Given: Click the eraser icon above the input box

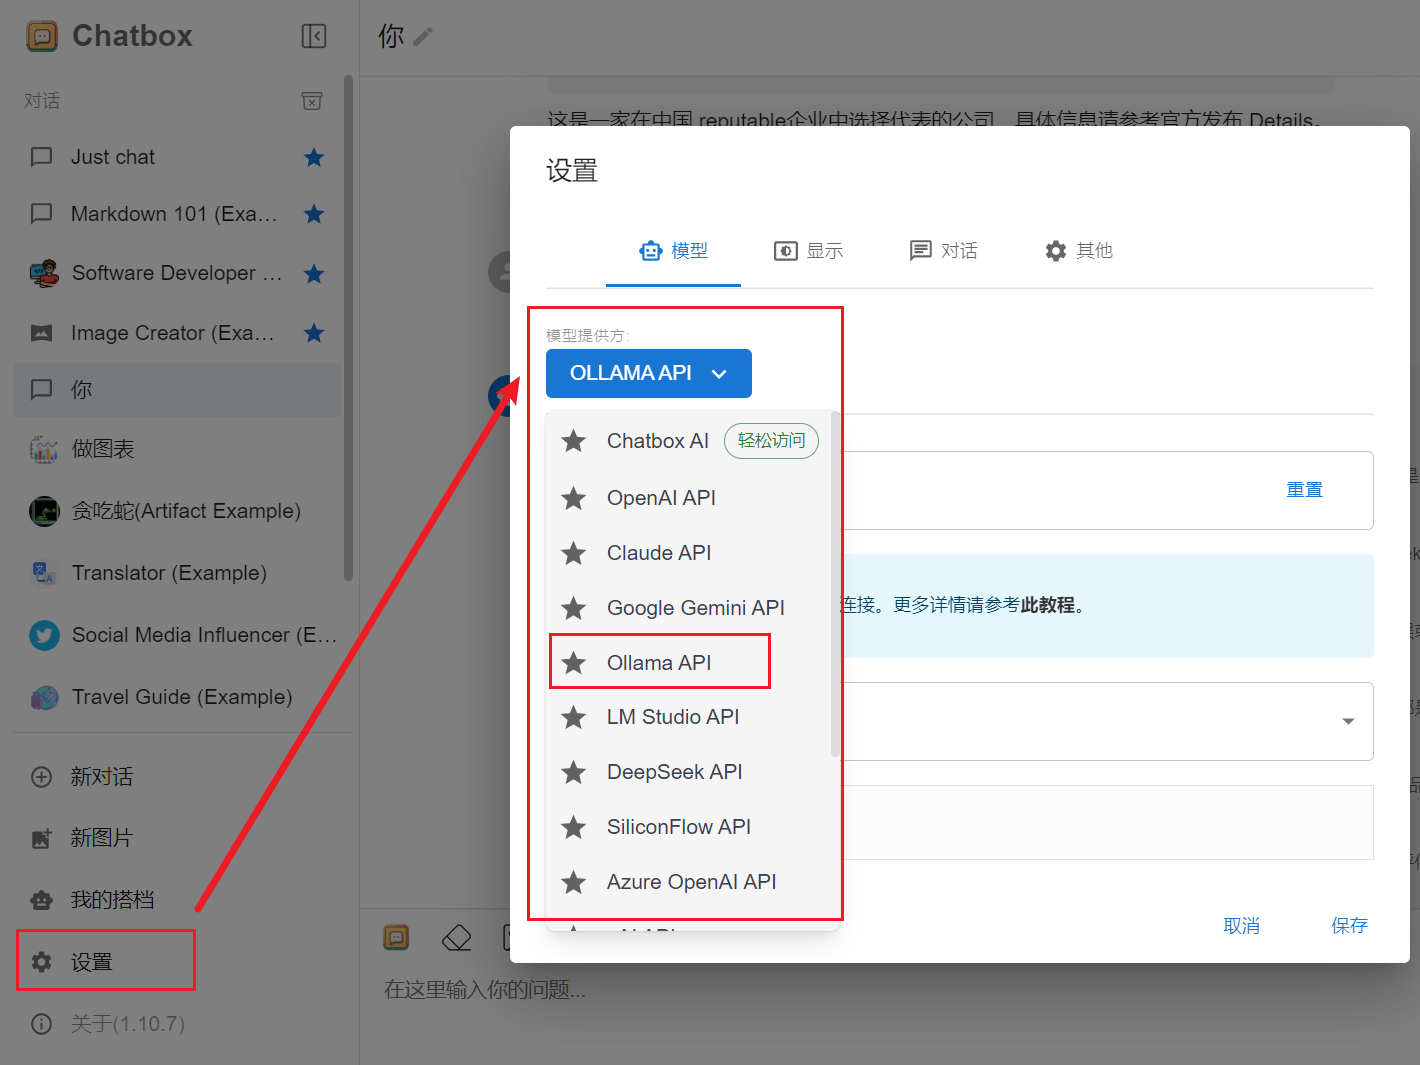Looking at the screenshot, I should tap(456, 938).
